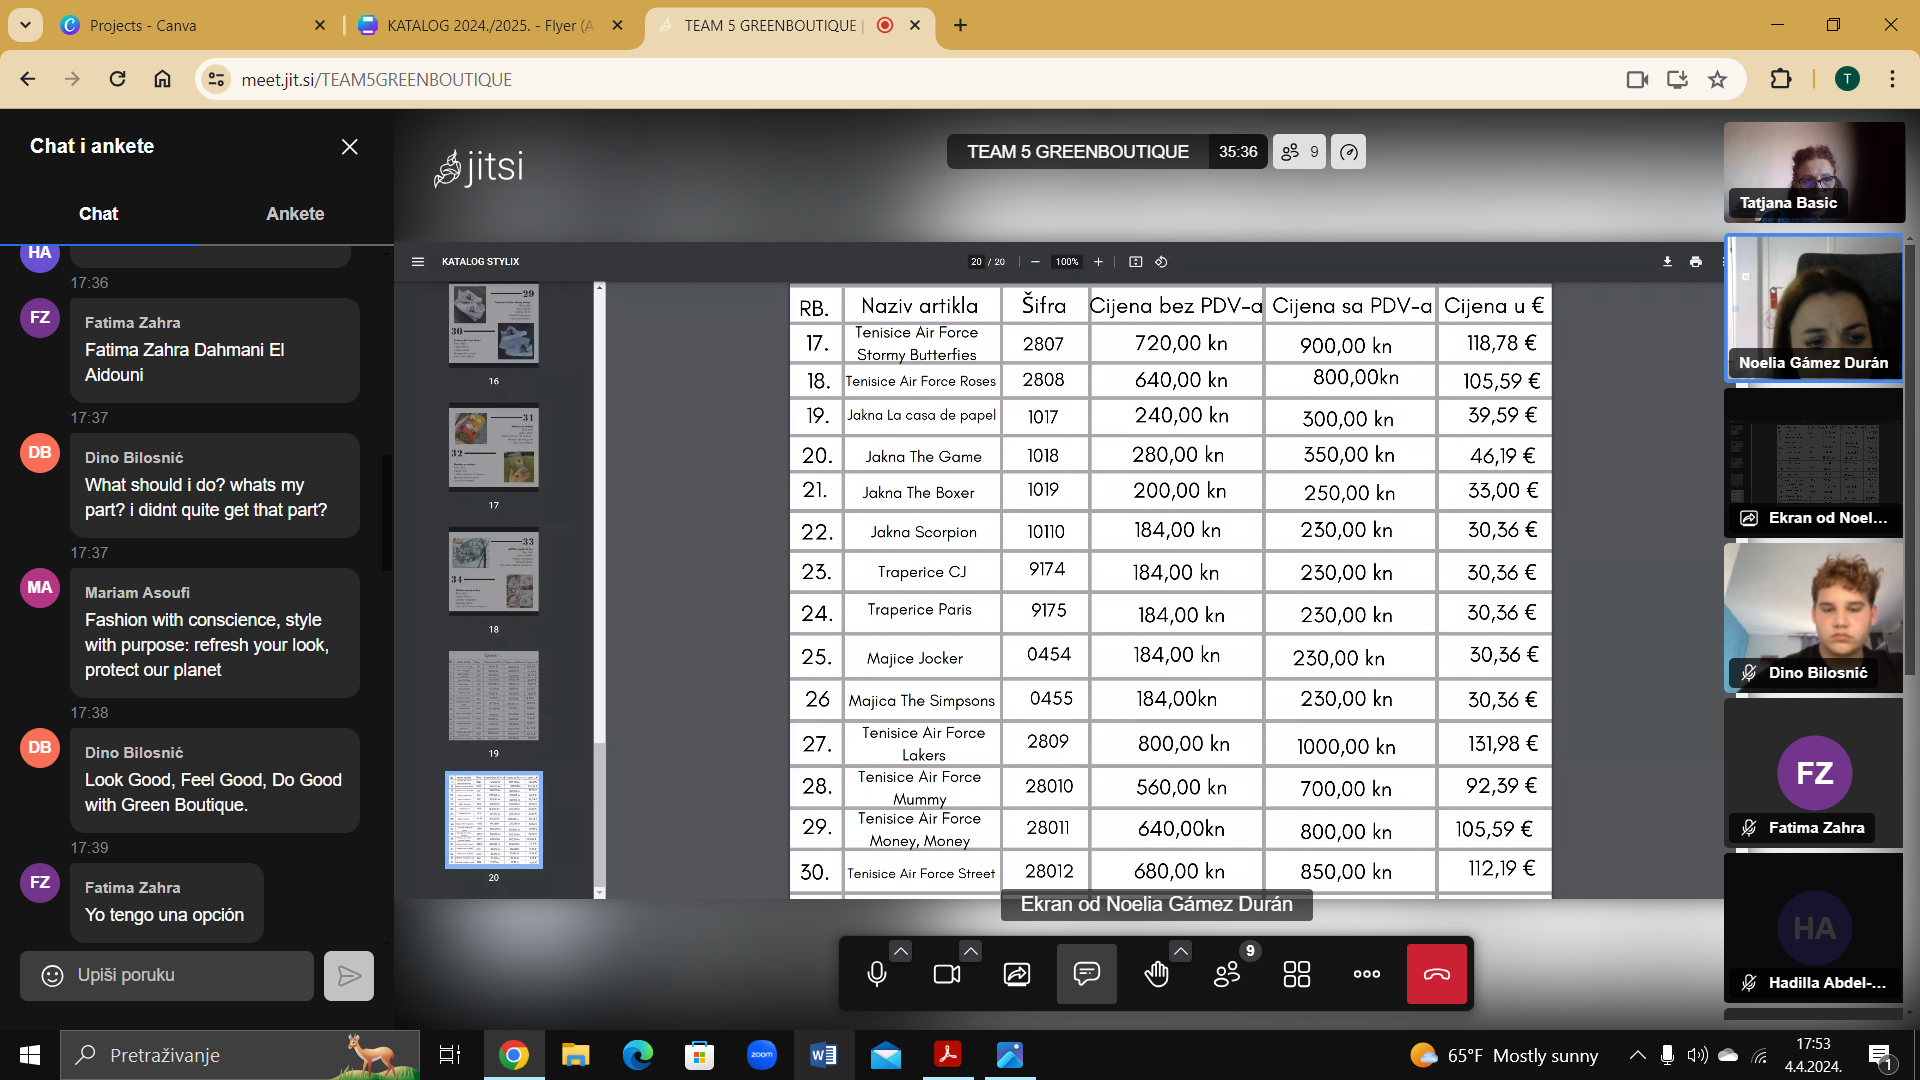1920x1080 pixels.
Task: Close the Chat i ankete panel
Action: point(350,147)
